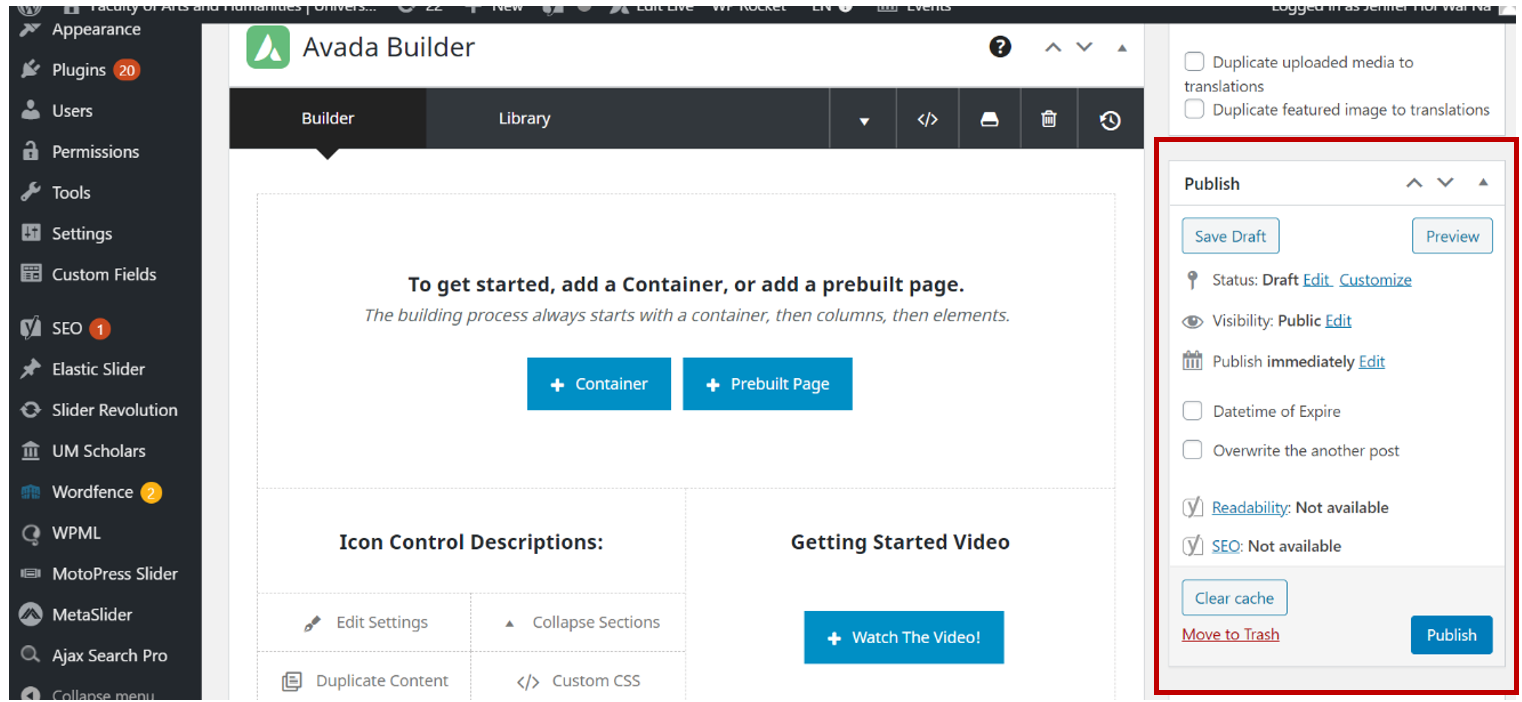This screenshot has width=1522, height=702.
Task: Move Avada Builder panel down with chevron
Action: click(1084, 47)
